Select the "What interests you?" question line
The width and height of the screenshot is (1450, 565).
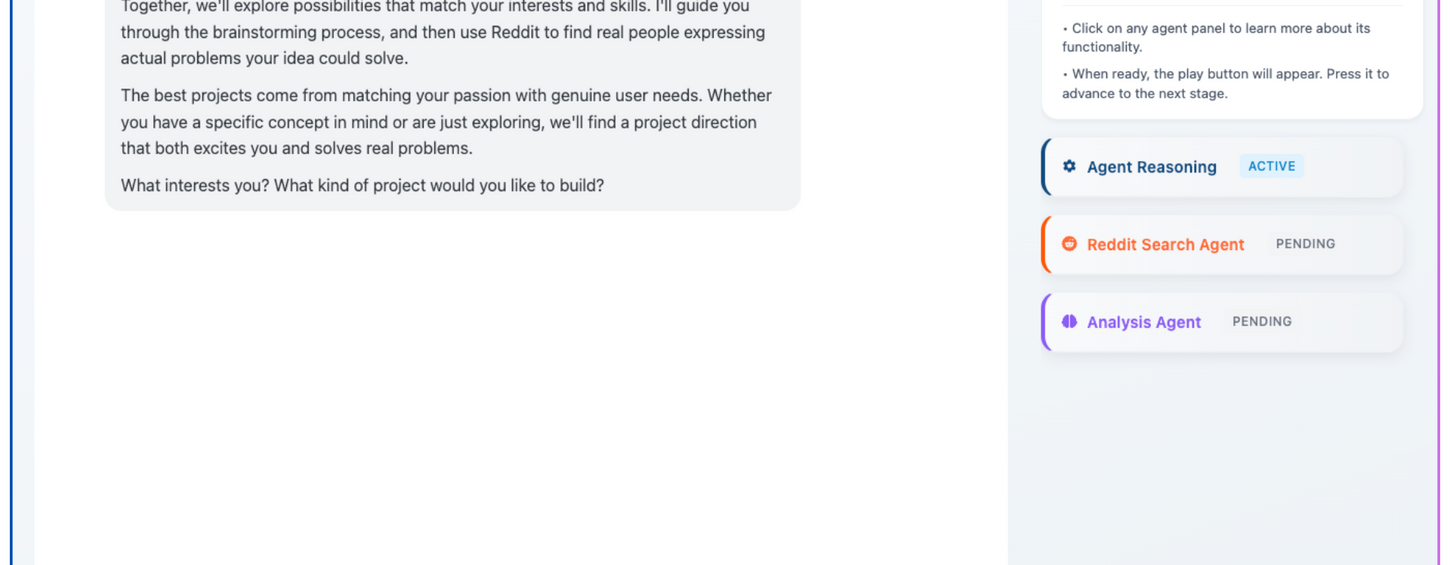(362, 186)
